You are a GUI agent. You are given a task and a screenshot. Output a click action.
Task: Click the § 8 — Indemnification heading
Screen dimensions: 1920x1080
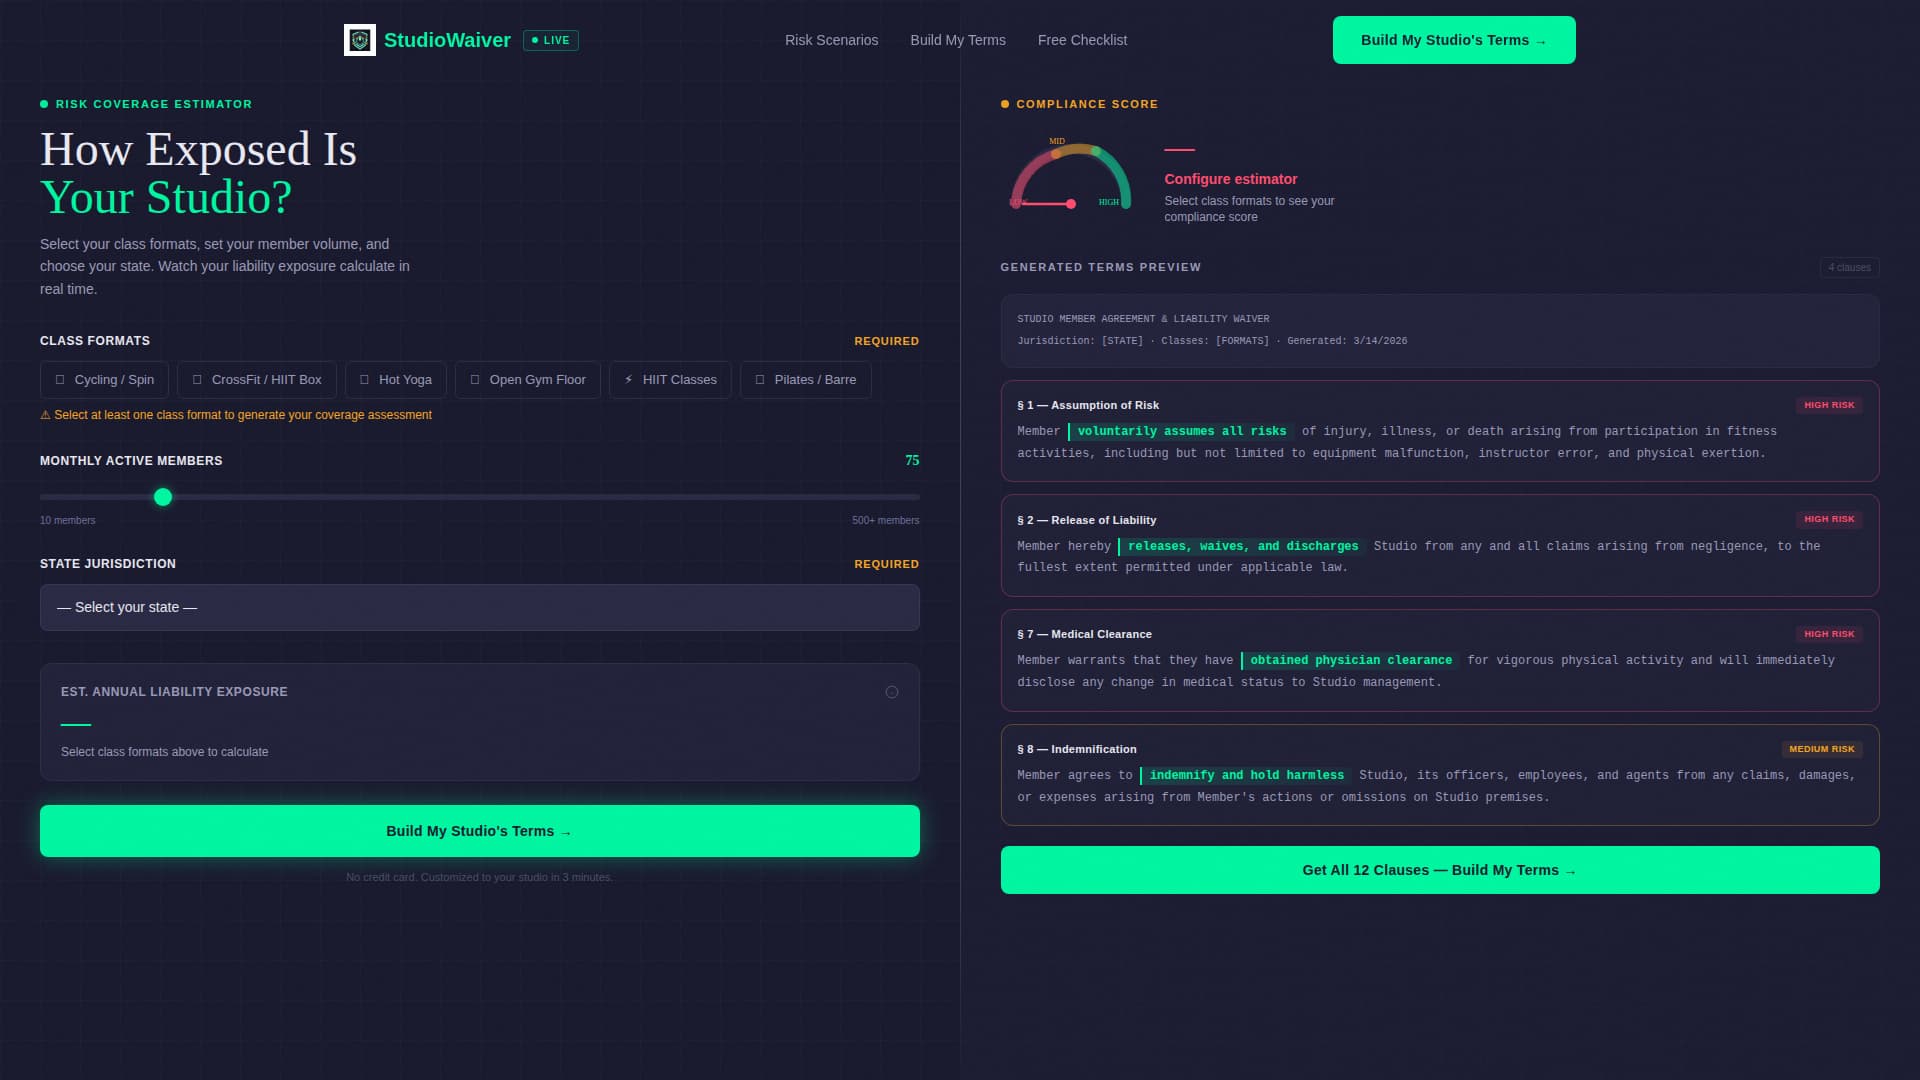[1077, 749]
